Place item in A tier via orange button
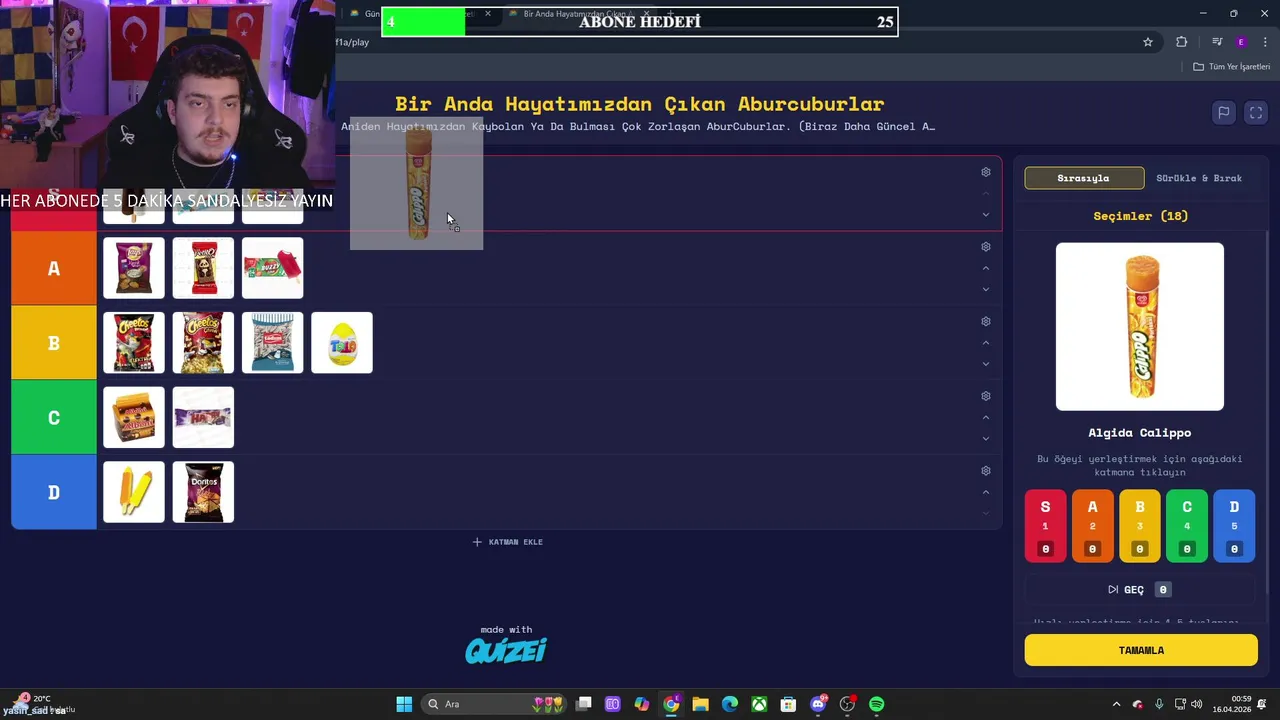Image resolution: width=1280 pixels, height=720 pixels. click(x=1092, y=526)
